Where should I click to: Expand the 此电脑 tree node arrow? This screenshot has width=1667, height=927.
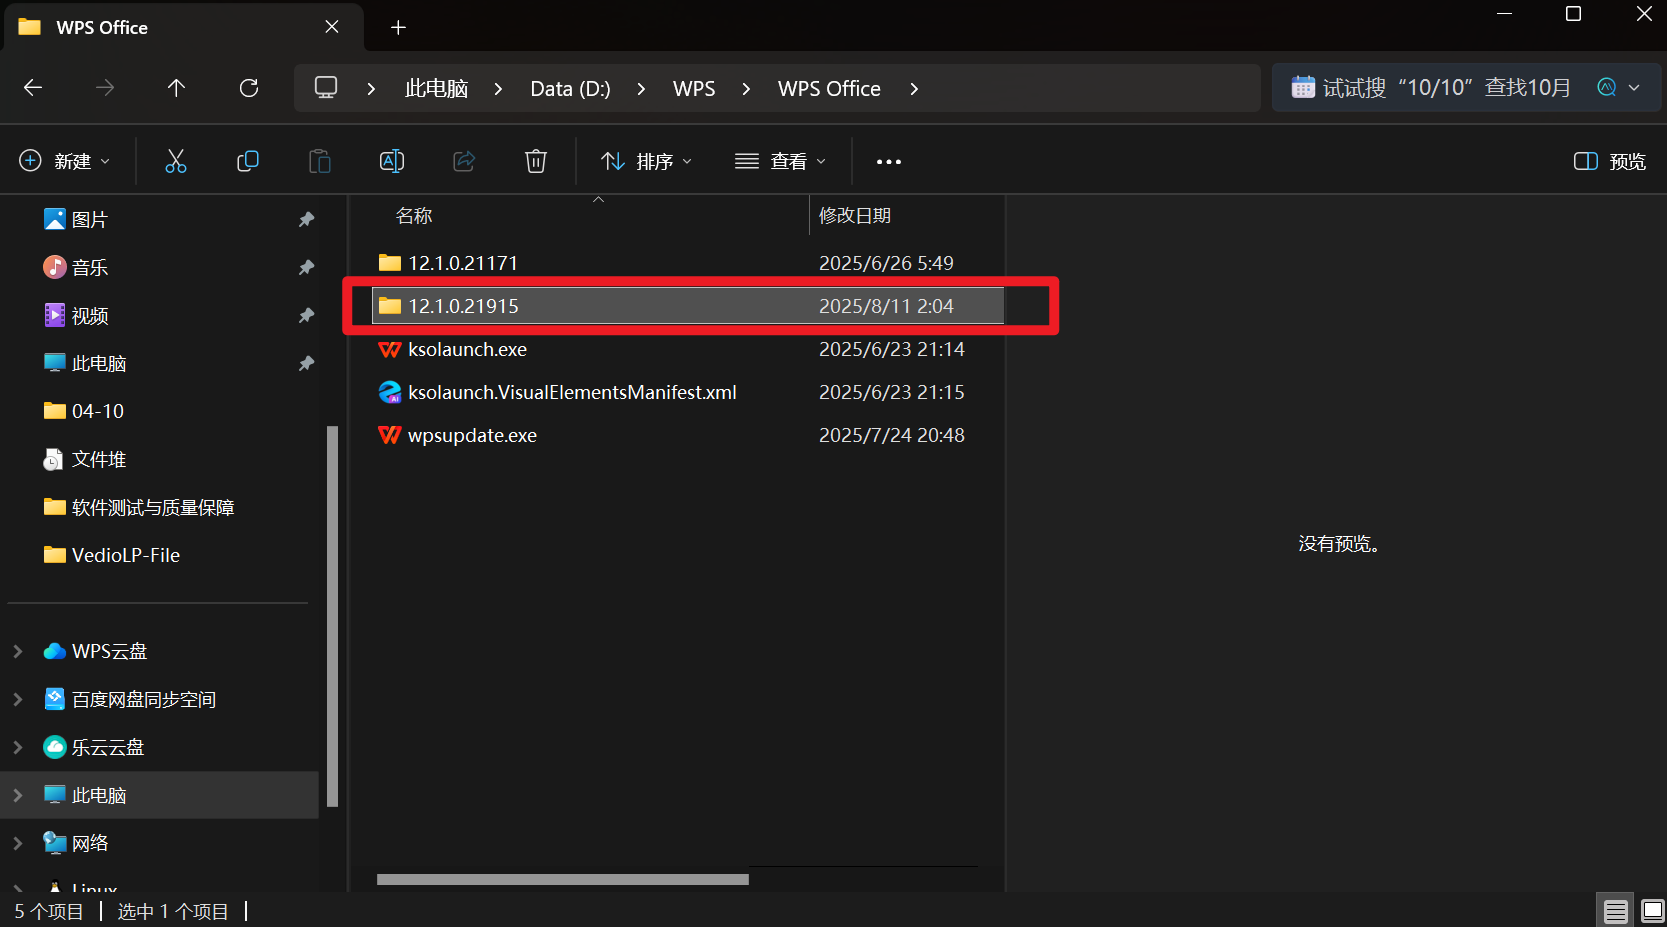[18, 795]
